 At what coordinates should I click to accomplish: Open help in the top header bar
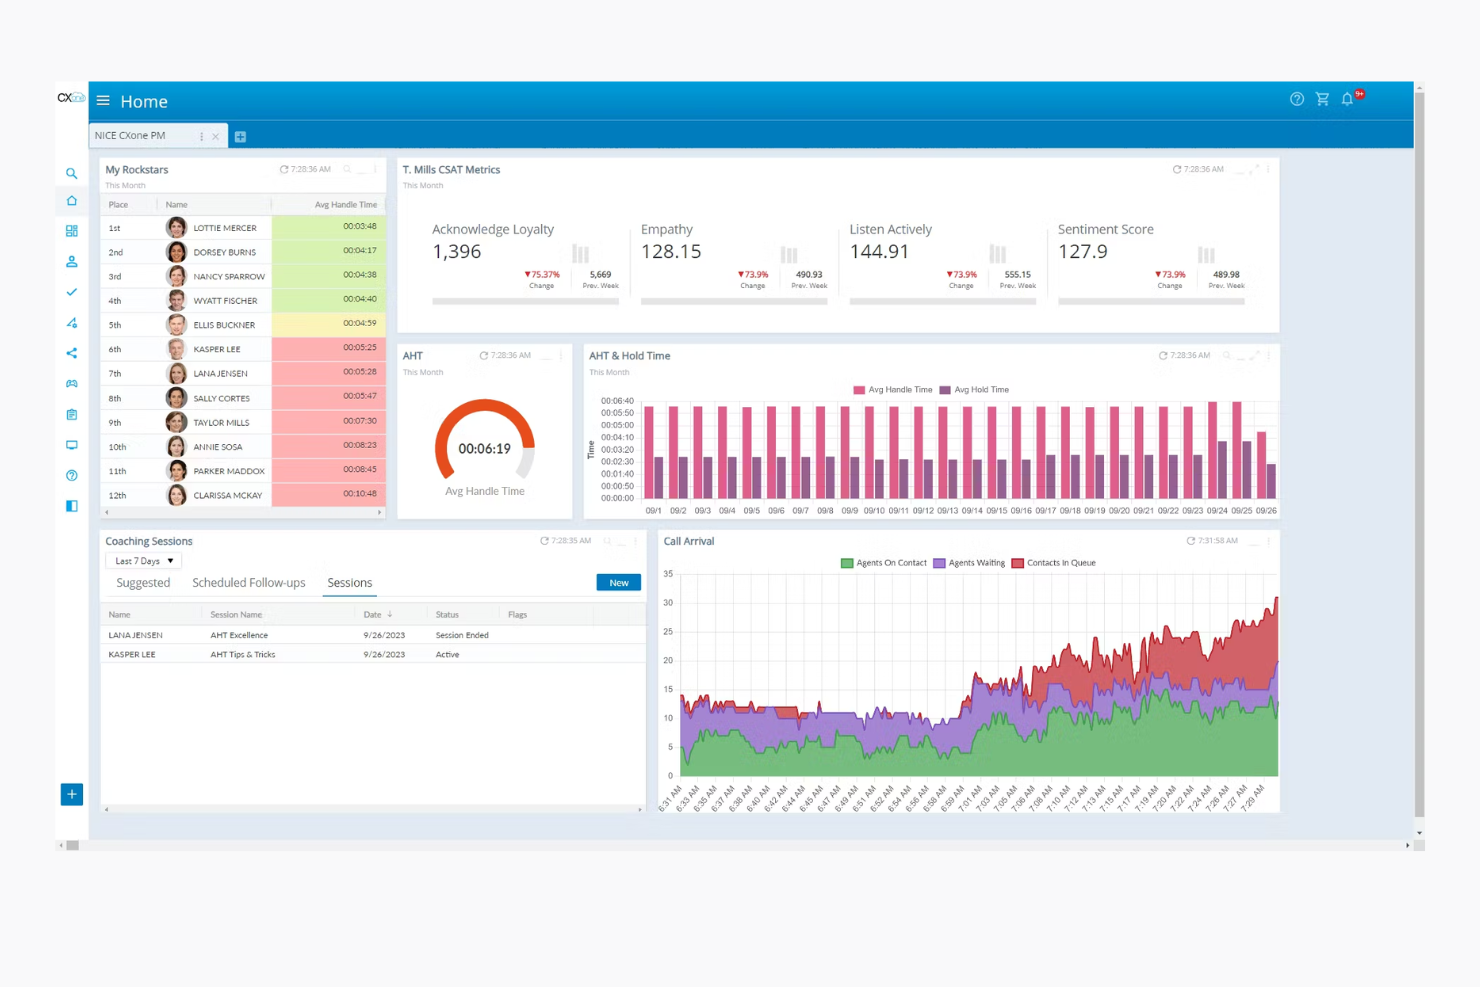(1297, 99)
